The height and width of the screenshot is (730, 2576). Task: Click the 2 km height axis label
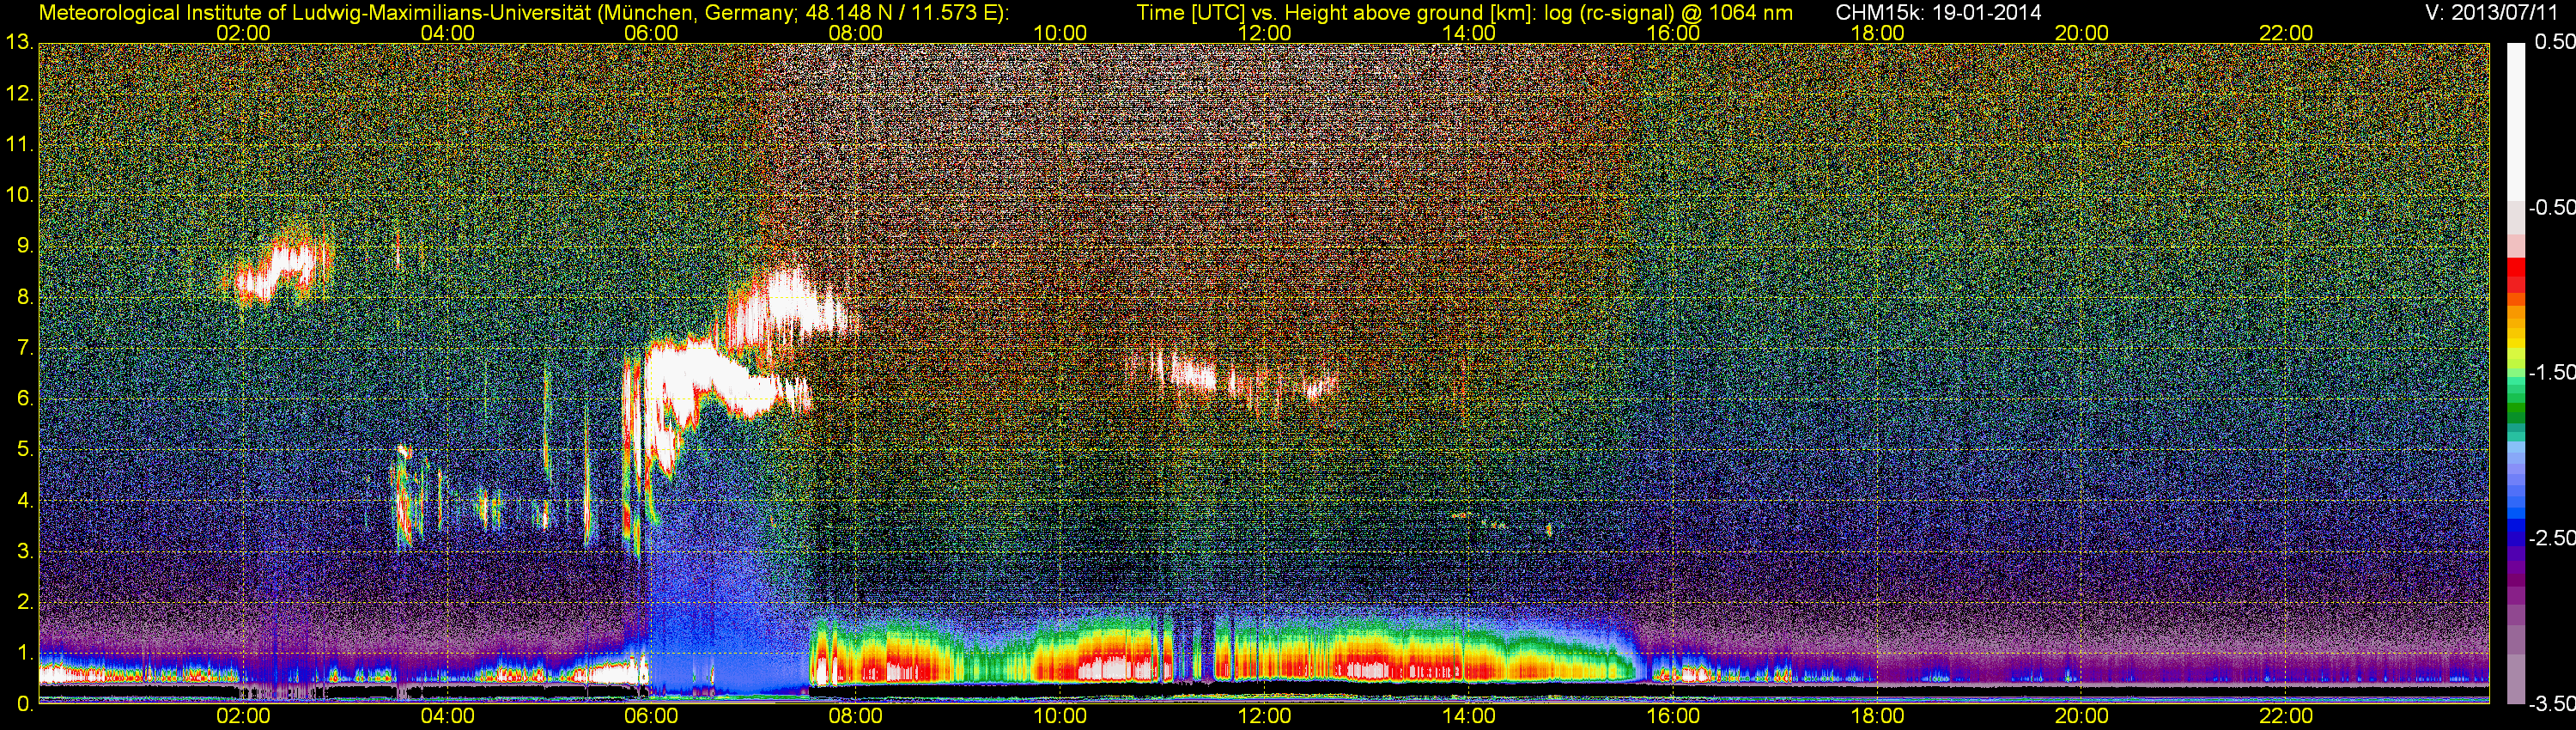(25, 602)
